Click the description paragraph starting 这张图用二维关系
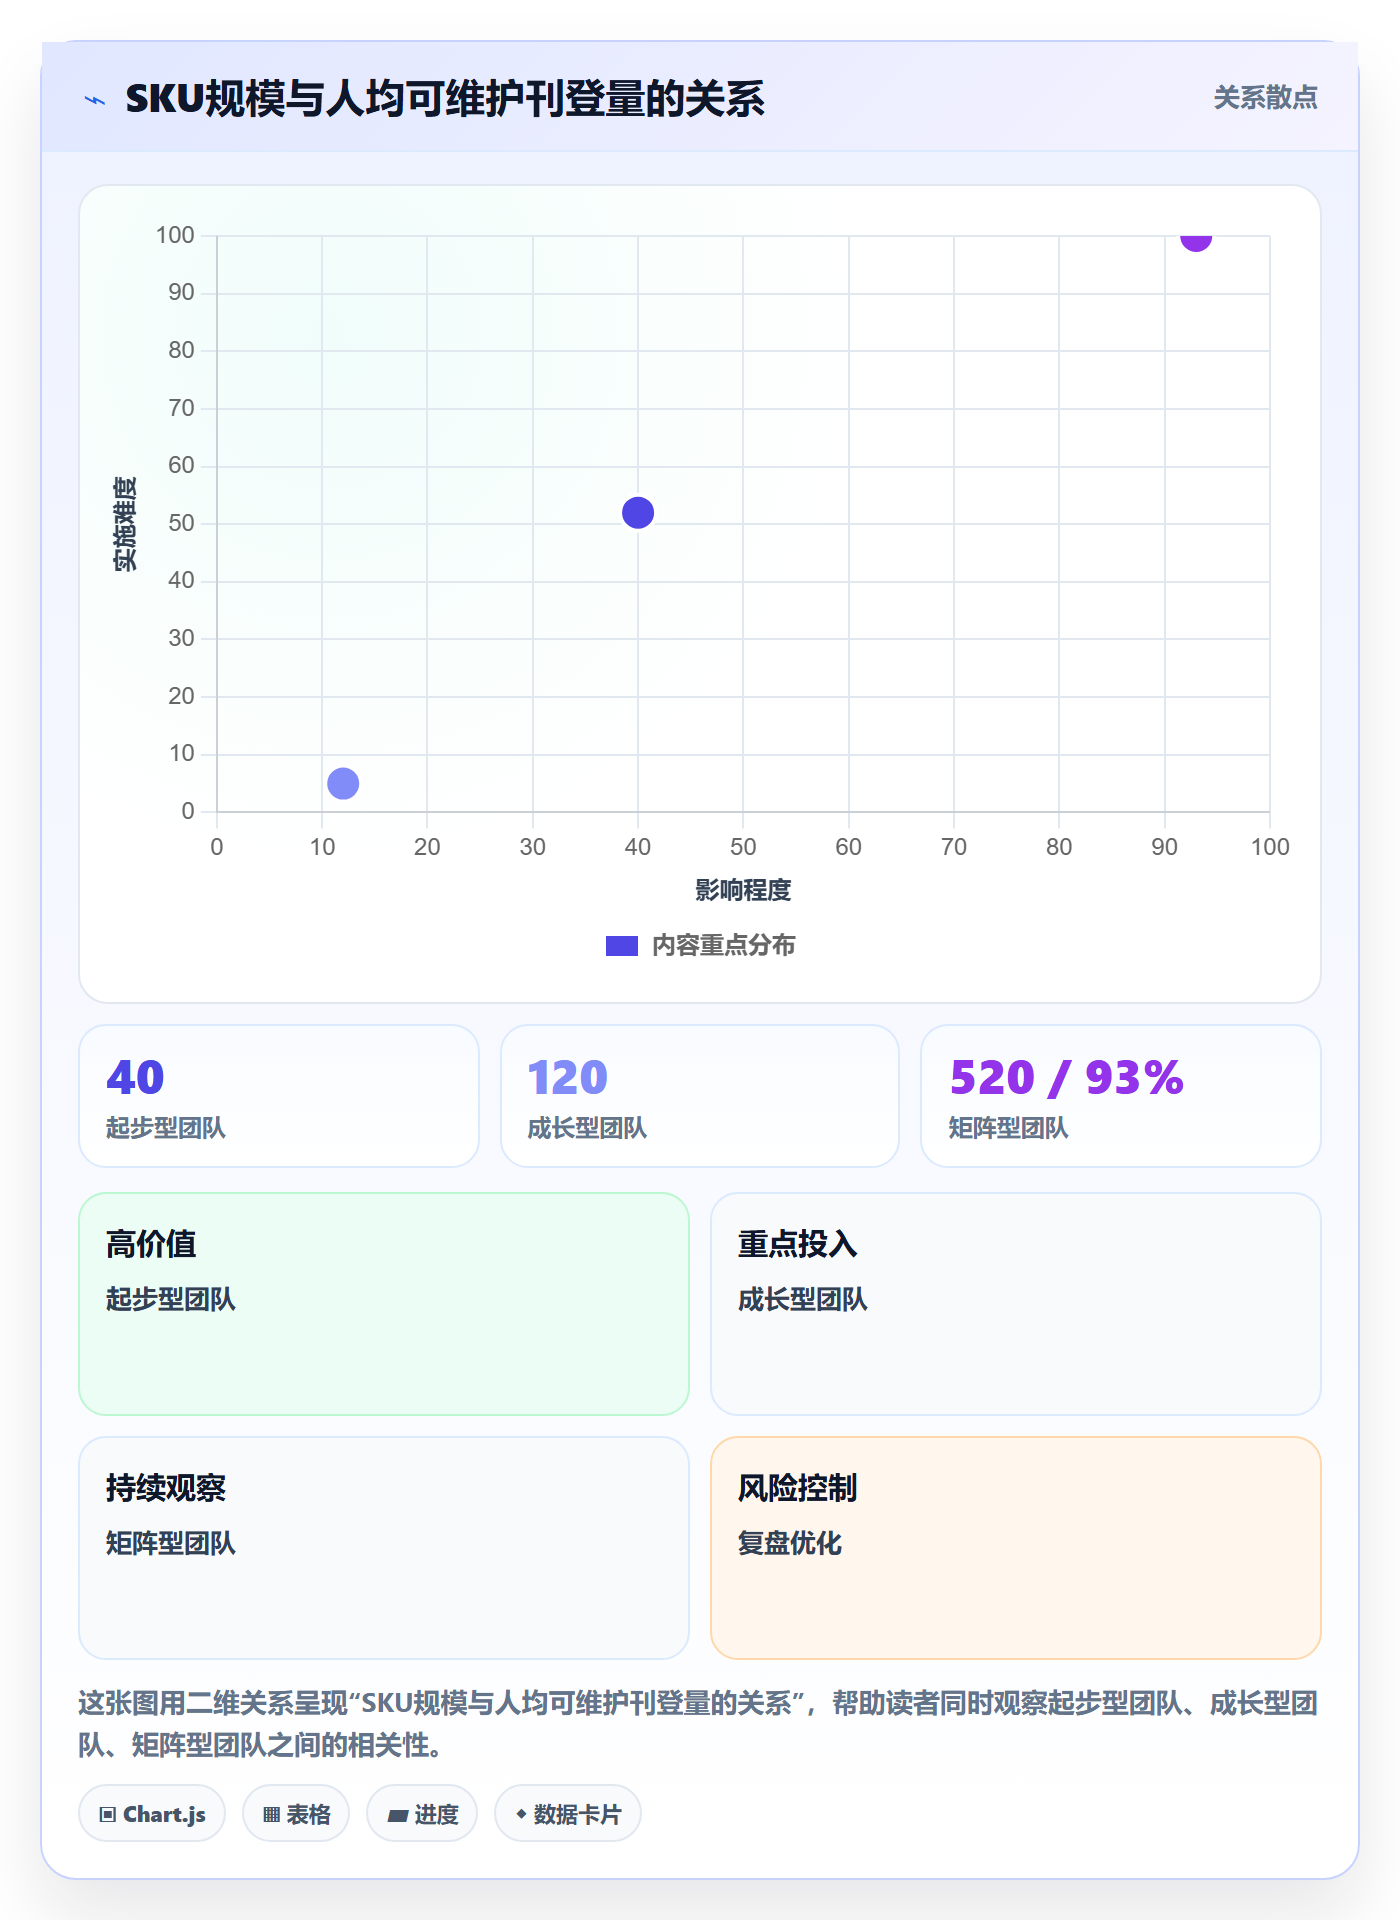Viewport: 1400px width, 1920px height. [699, 1724]
